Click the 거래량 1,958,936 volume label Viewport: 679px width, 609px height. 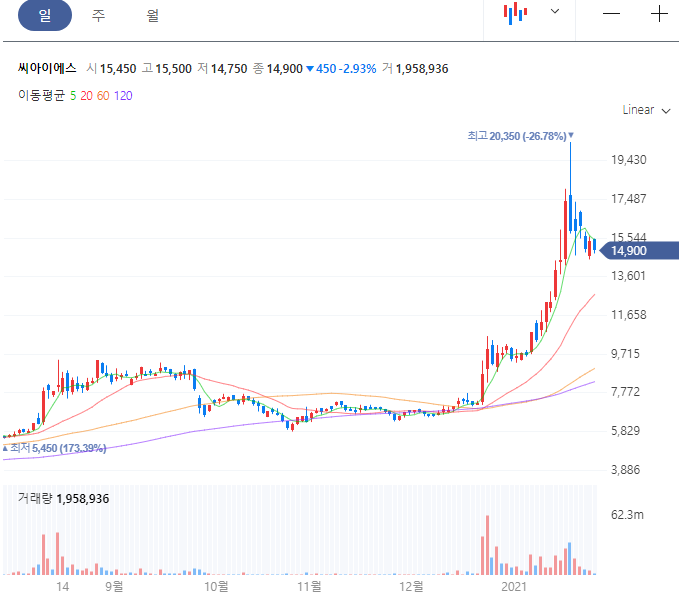63,499
